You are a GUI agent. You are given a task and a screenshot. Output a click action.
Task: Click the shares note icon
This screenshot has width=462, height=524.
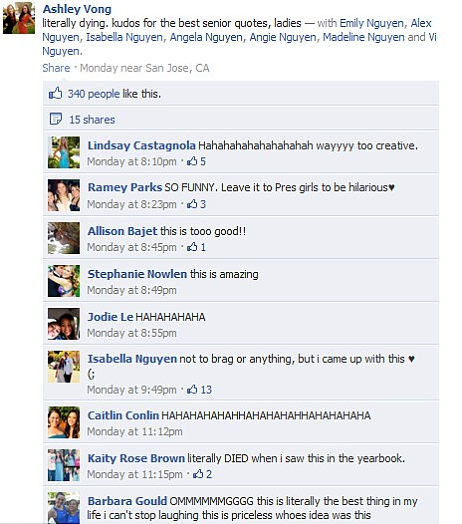(x=55, y=119)
